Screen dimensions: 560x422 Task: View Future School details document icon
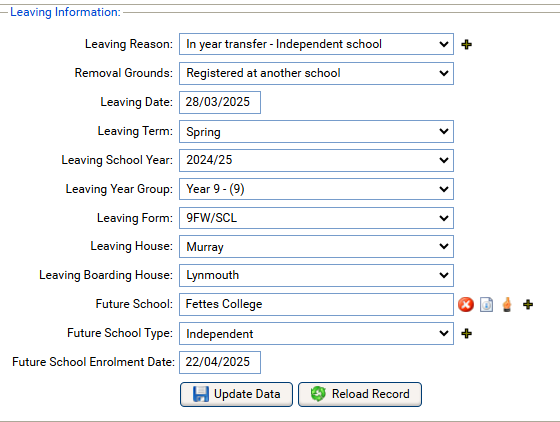tap(486, 305)
